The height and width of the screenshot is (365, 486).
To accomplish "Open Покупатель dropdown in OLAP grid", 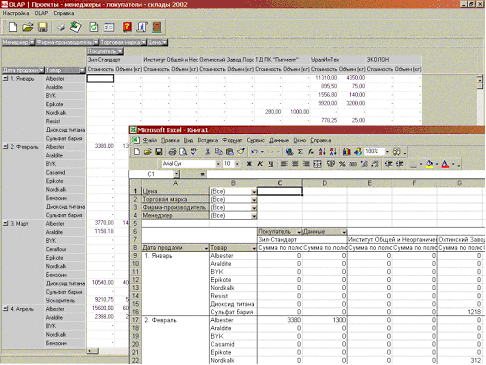I will (120, 51).
